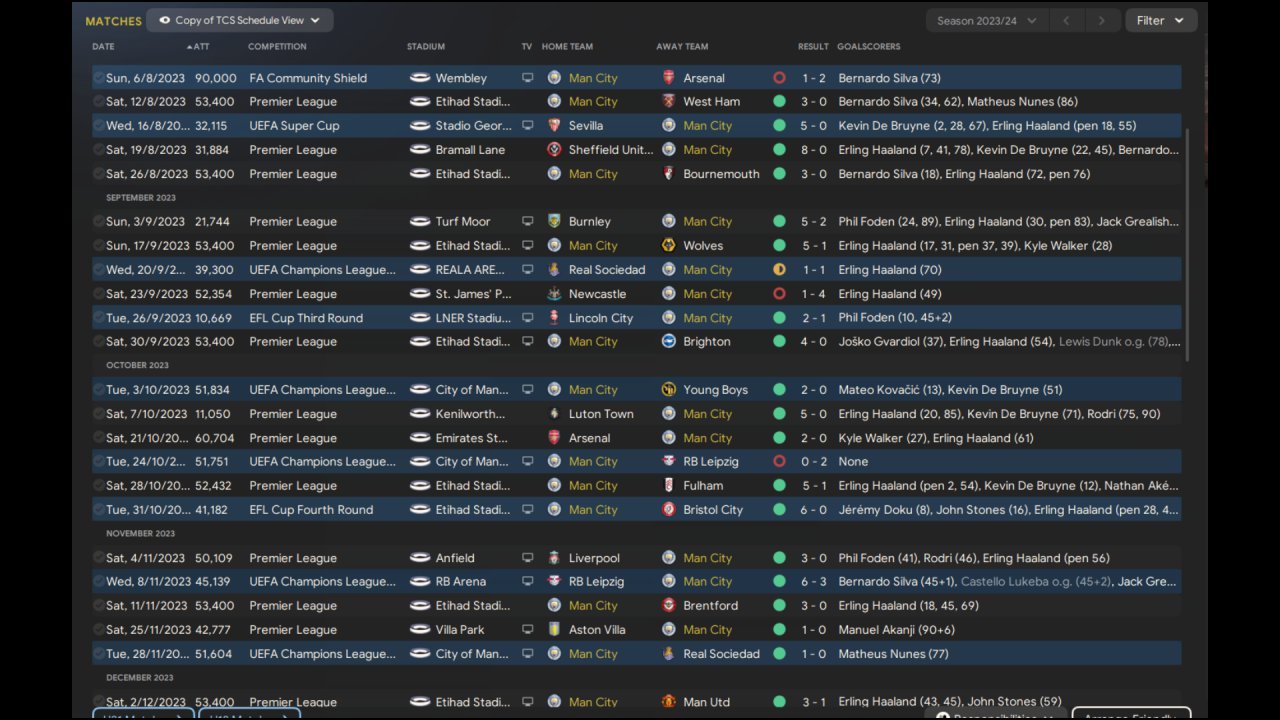Click the Arsenal club badge in Community Shield row
Image resolution: width=1280 pixels, height=720 pixels.
[x=669, y=78]
